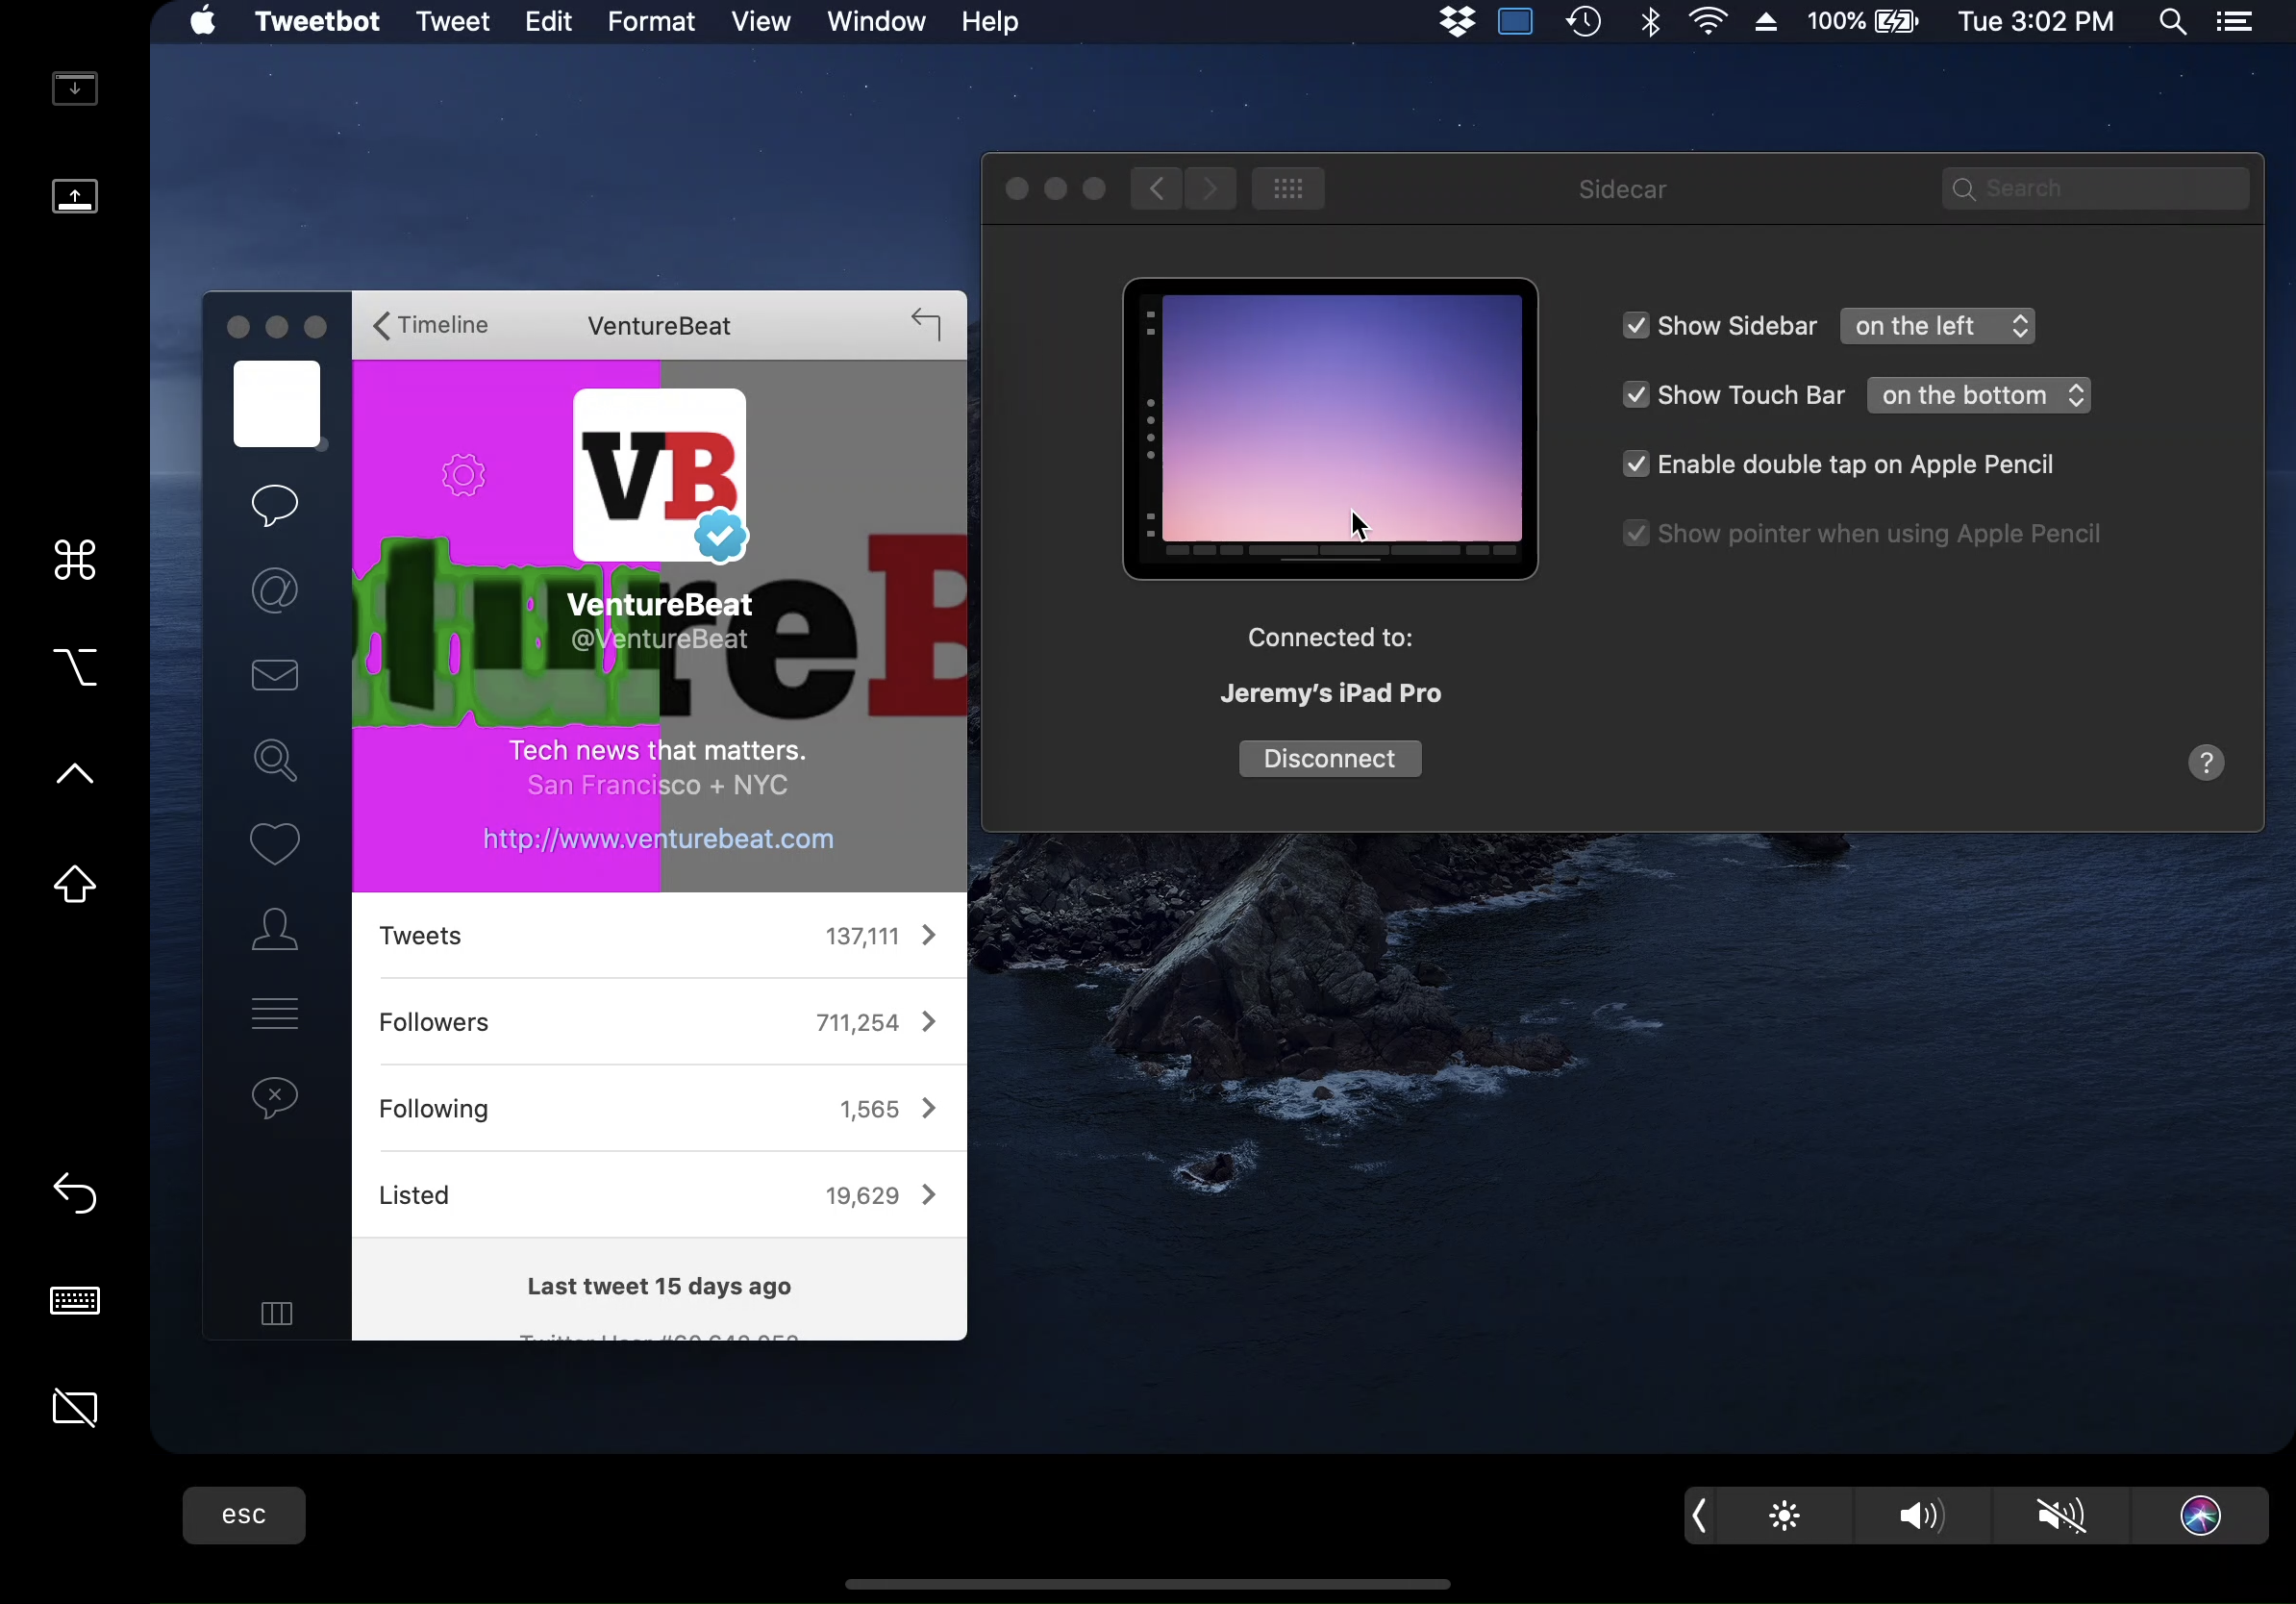Click the gear icon on VentureBeat profile
The image size is (2296, 1604).
click(463, 475)
